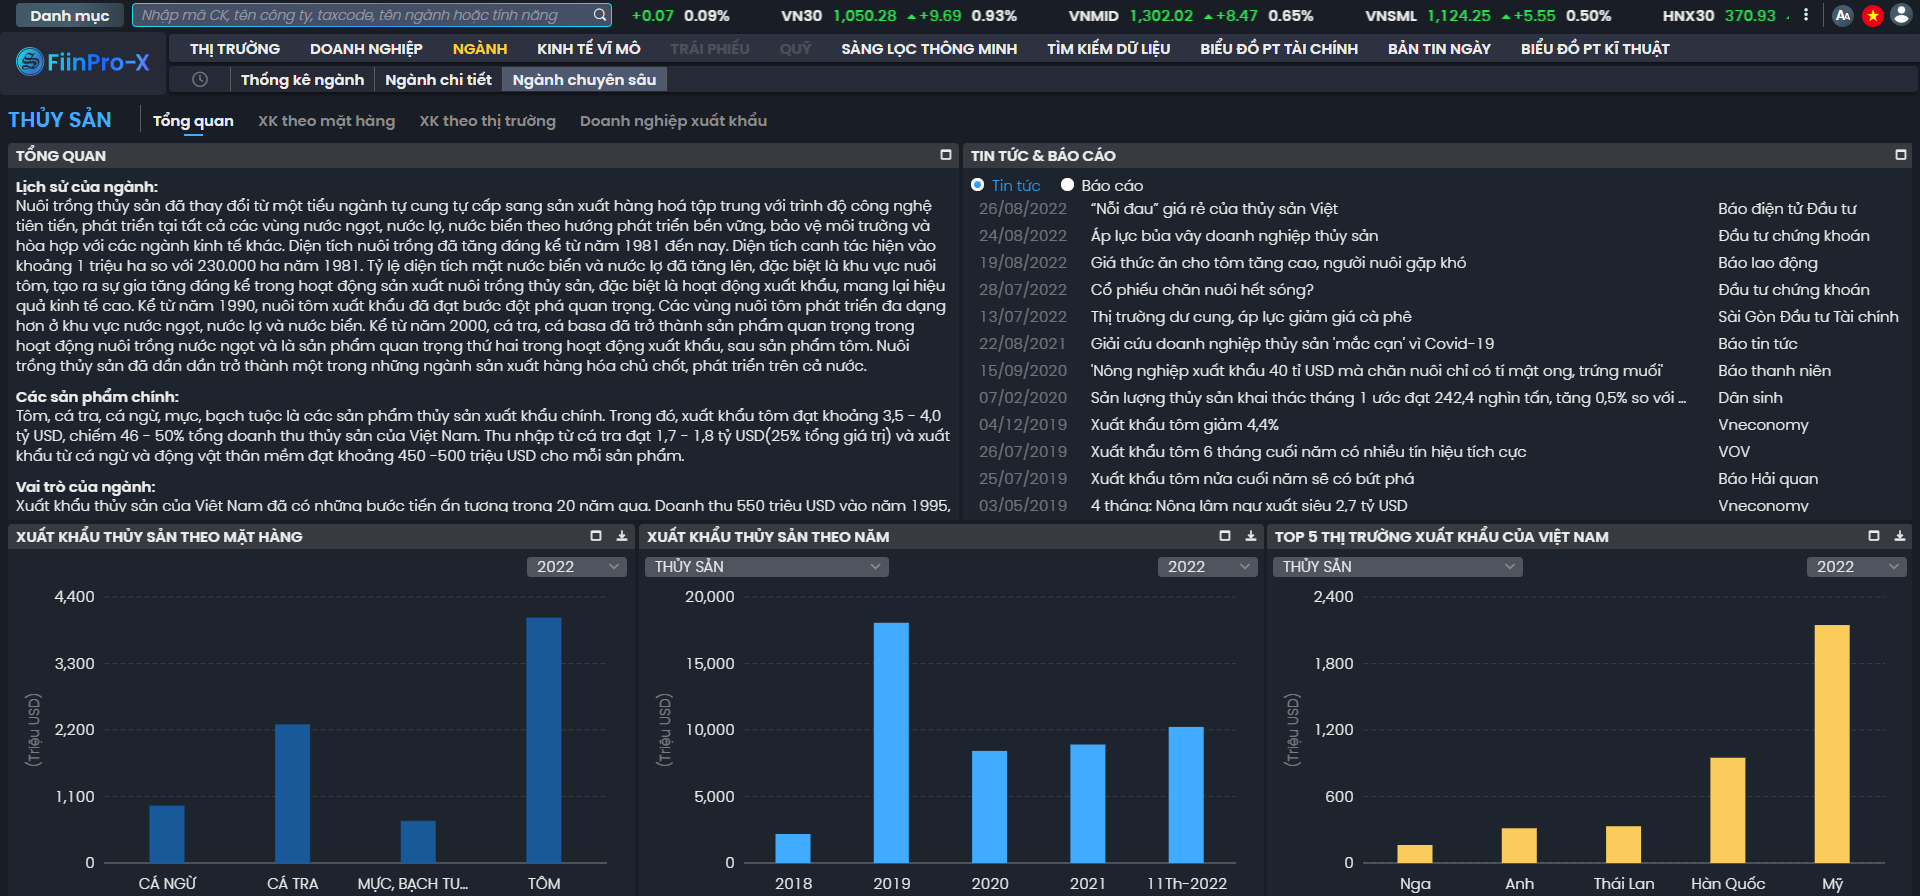Viewport: 1920px width, 896px height.
Task: Select the Tin tức radio button
Action: [x=978, y=185]
